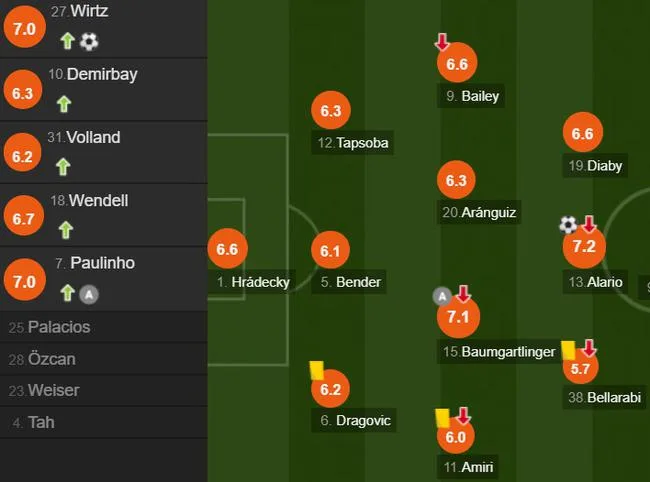650x482 pixels.
Task: Click the goal ball icon under Wirtz
Action: [x=89, y=41]
